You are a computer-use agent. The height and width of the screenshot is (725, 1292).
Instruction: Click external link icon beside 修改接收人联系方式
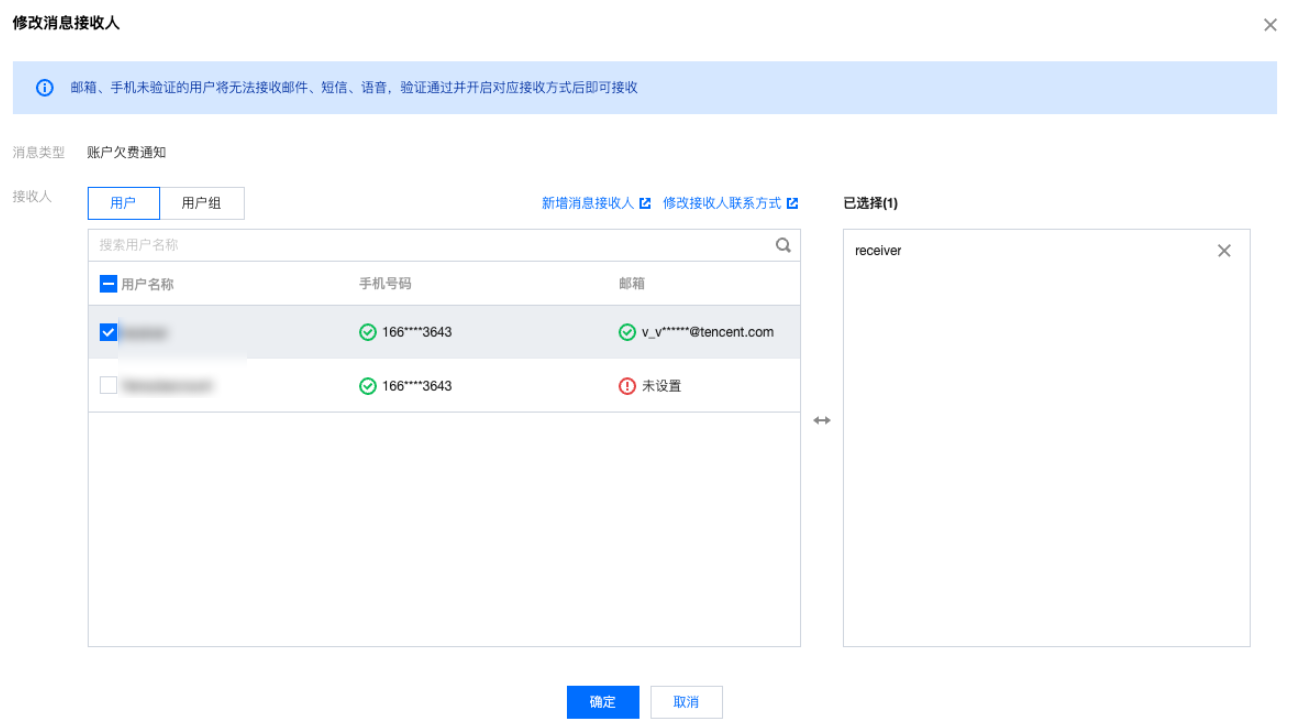[x=792, y=203]
